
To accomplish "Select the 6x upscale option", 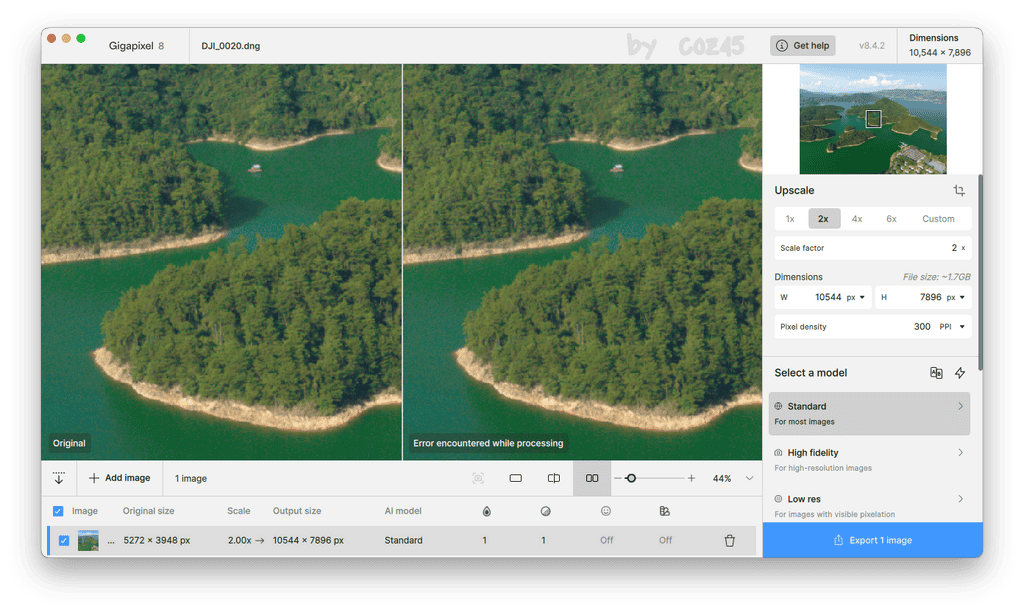I will click(891, 219).
